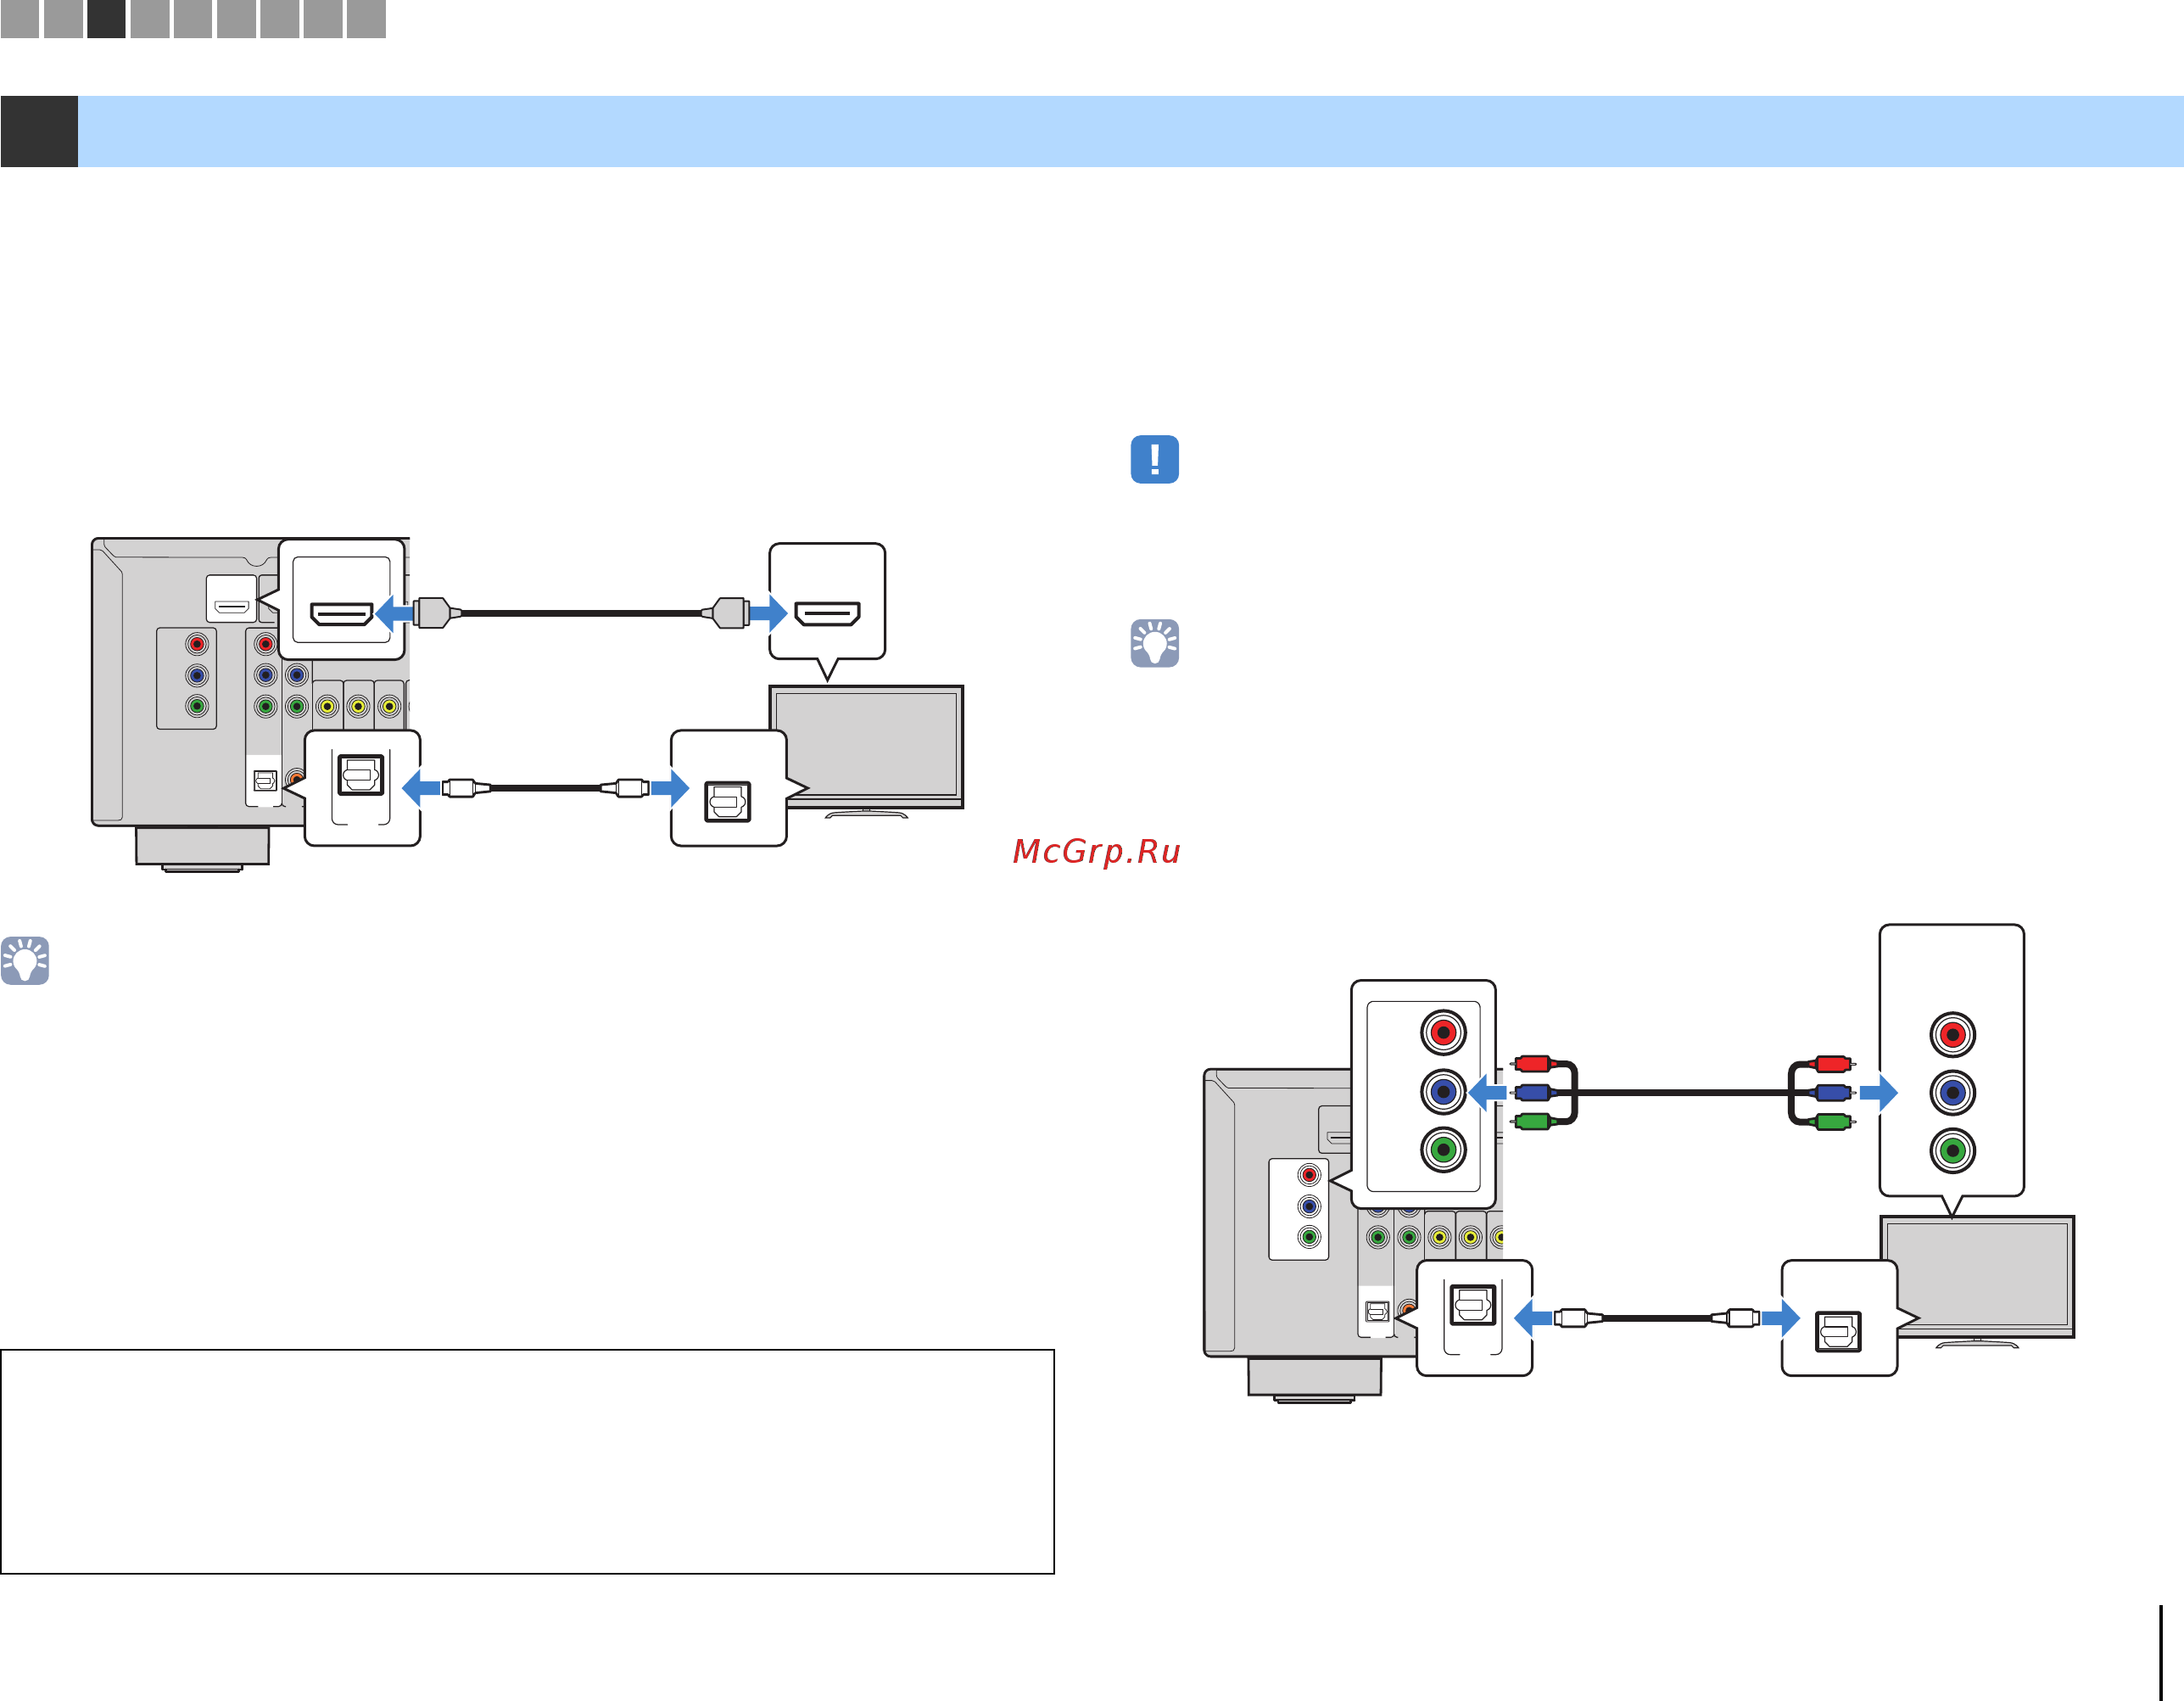Click the light bulb tip icon below the caution icon
2184x1701 pixels.
(1154, 643)
